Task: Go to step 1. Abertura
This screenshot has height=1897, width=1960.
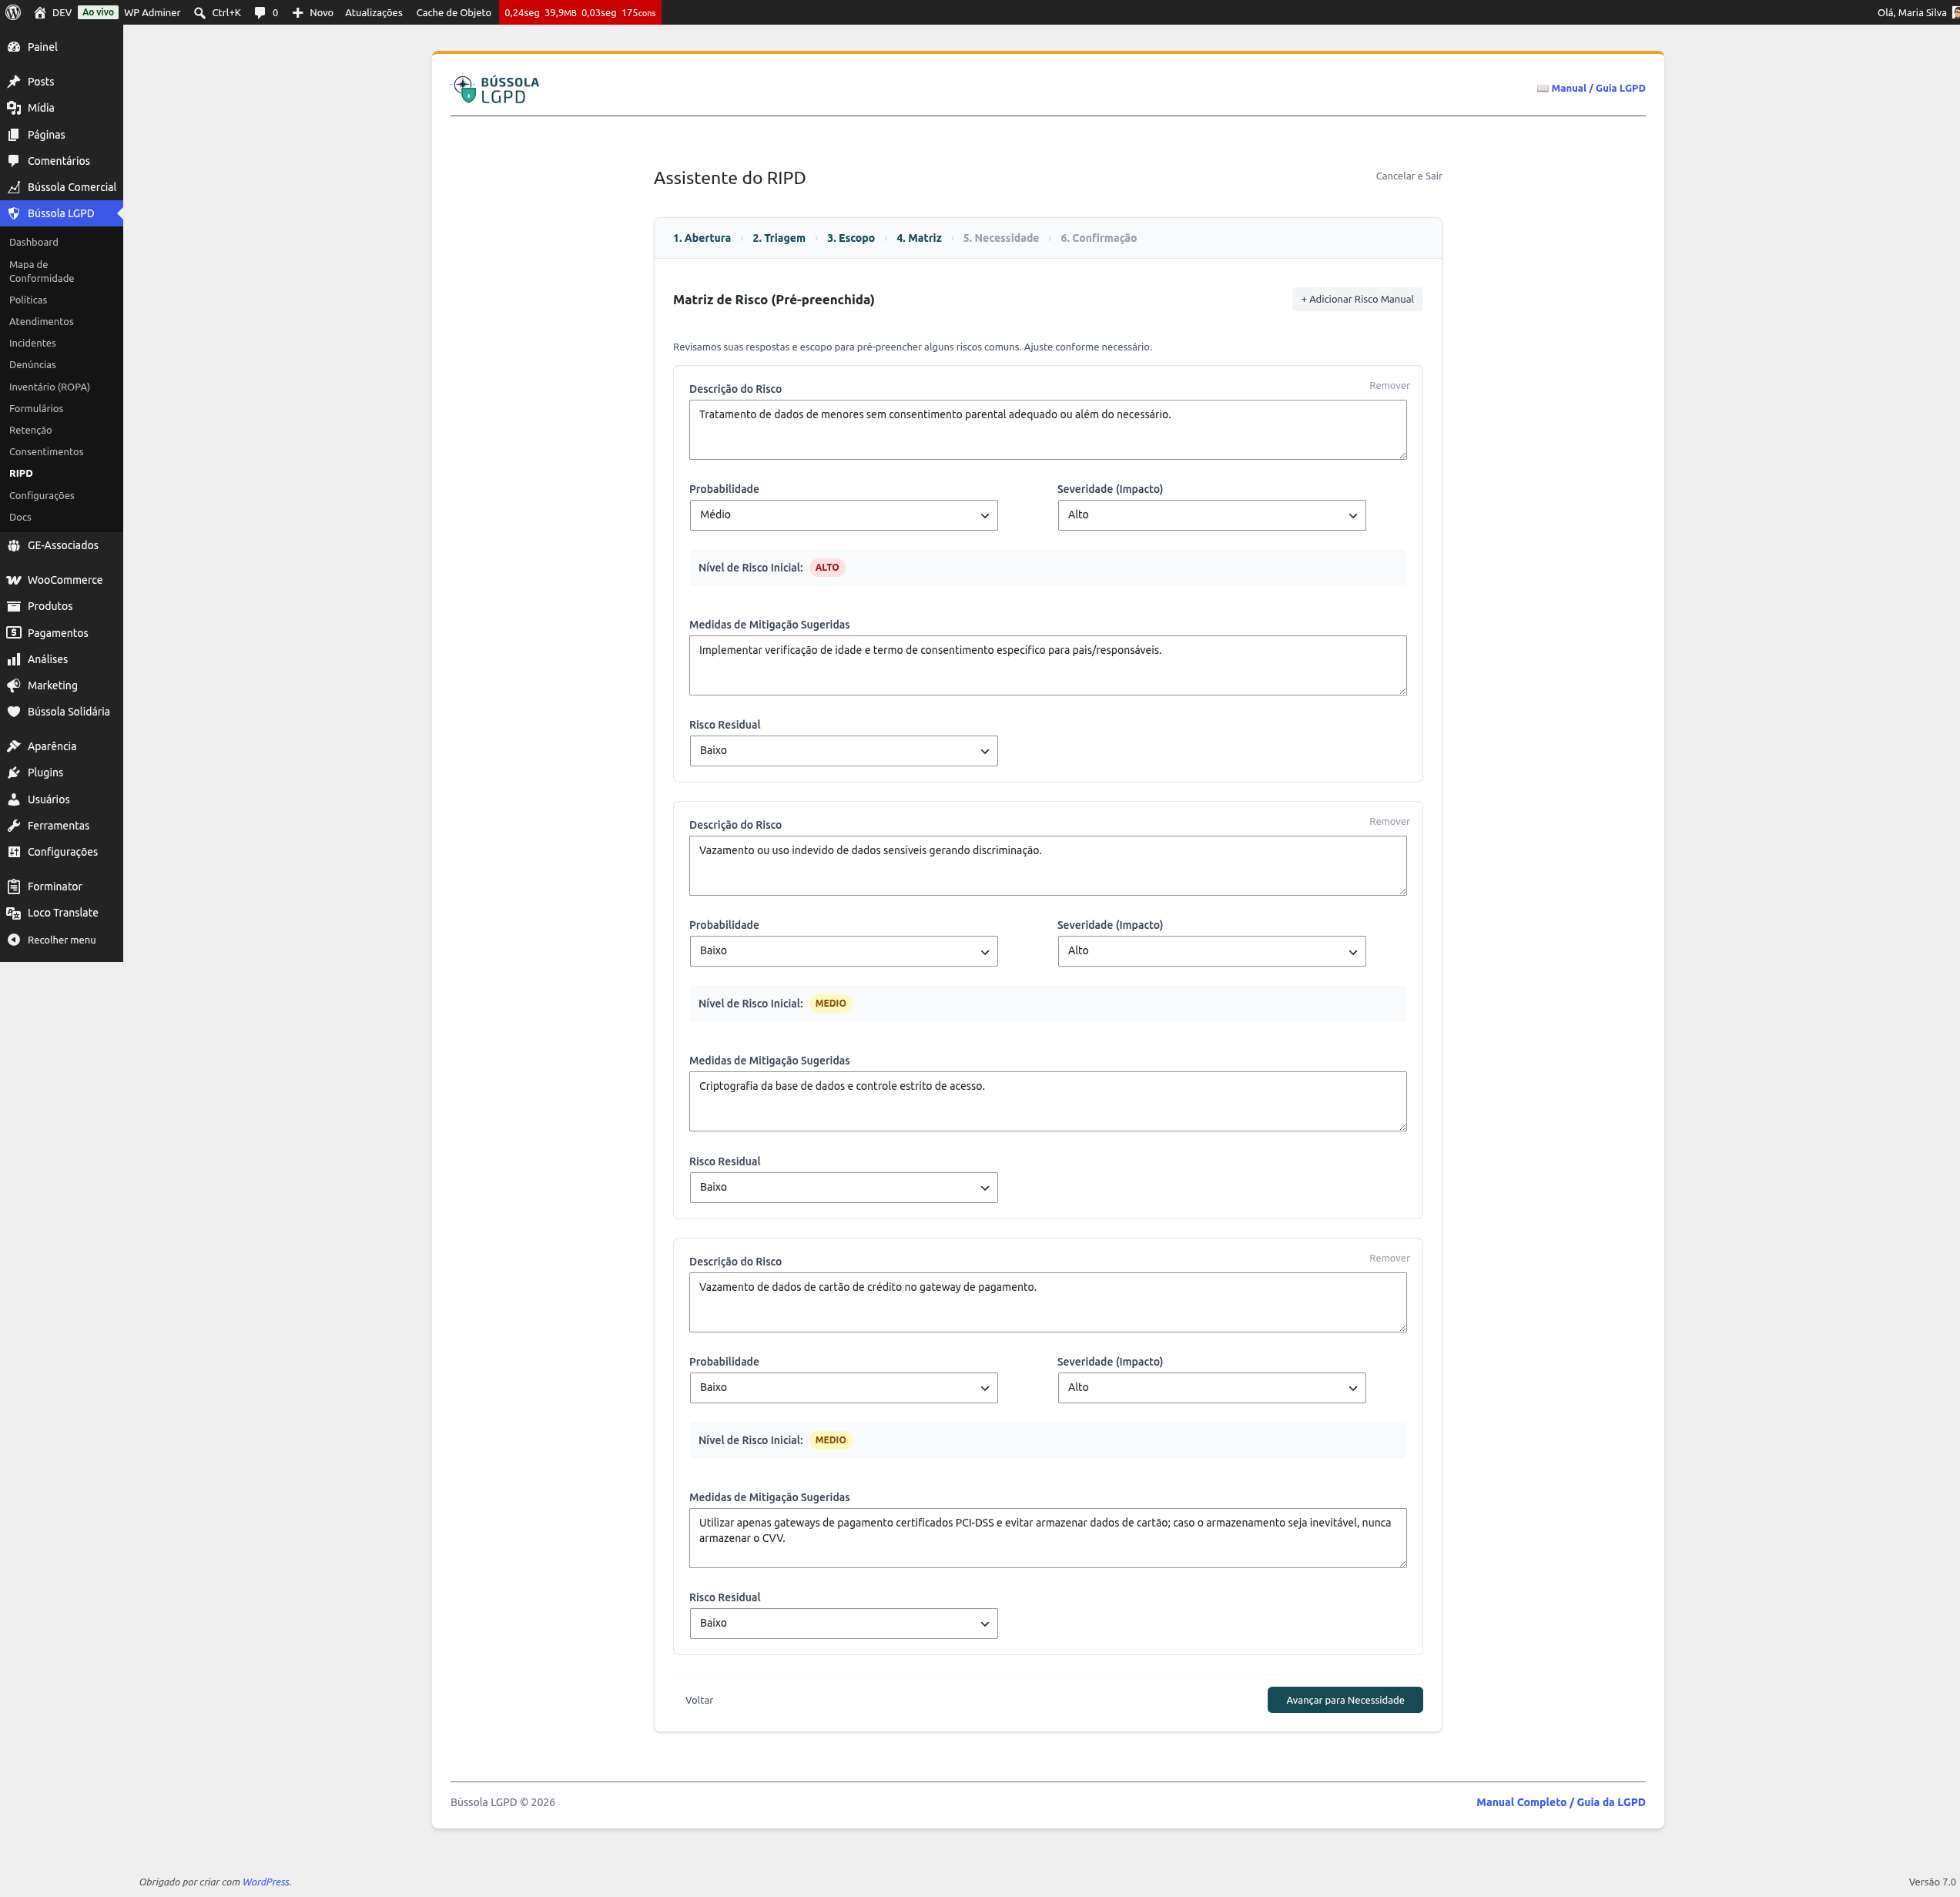Action: pos(702,238)
